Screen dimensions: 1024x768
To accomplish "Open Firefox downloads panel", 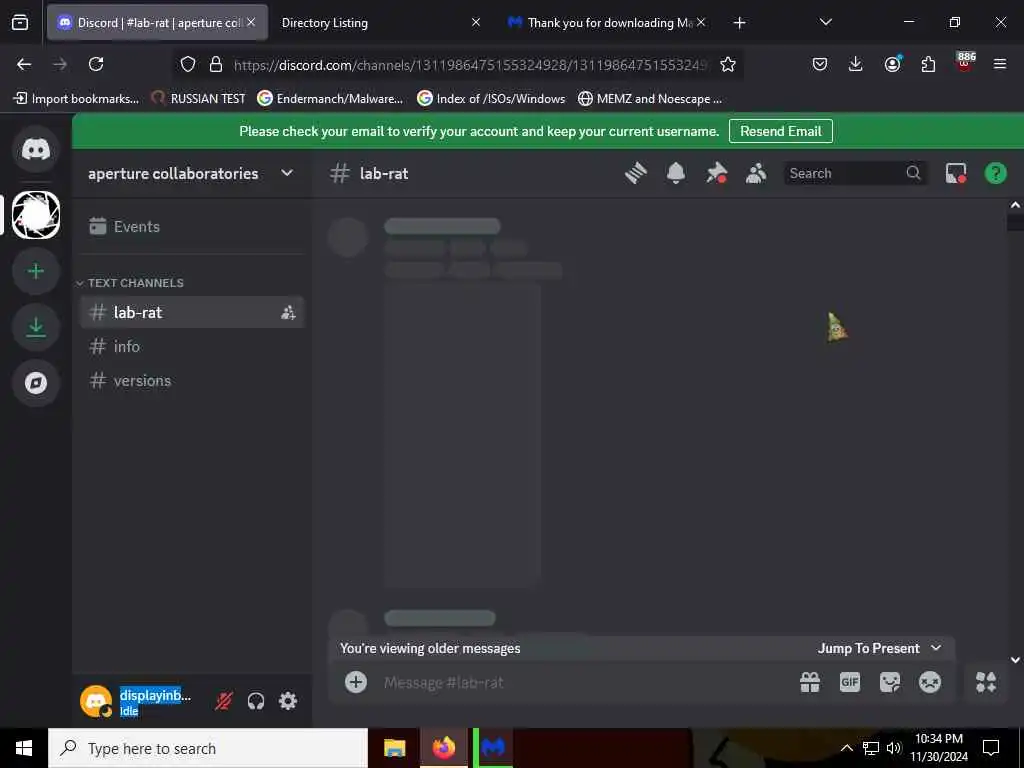I will [856, 64].
